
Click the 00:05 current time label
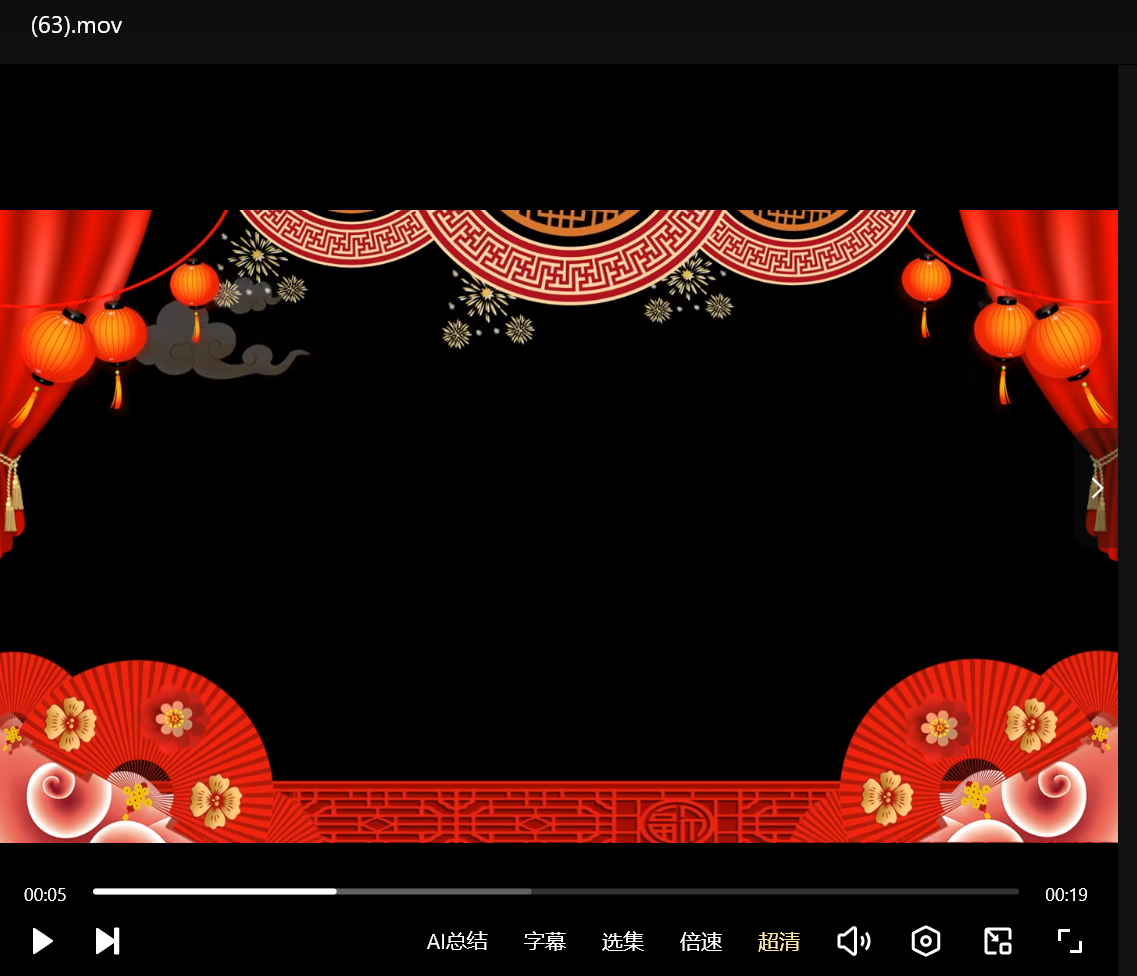pos(45,895)
